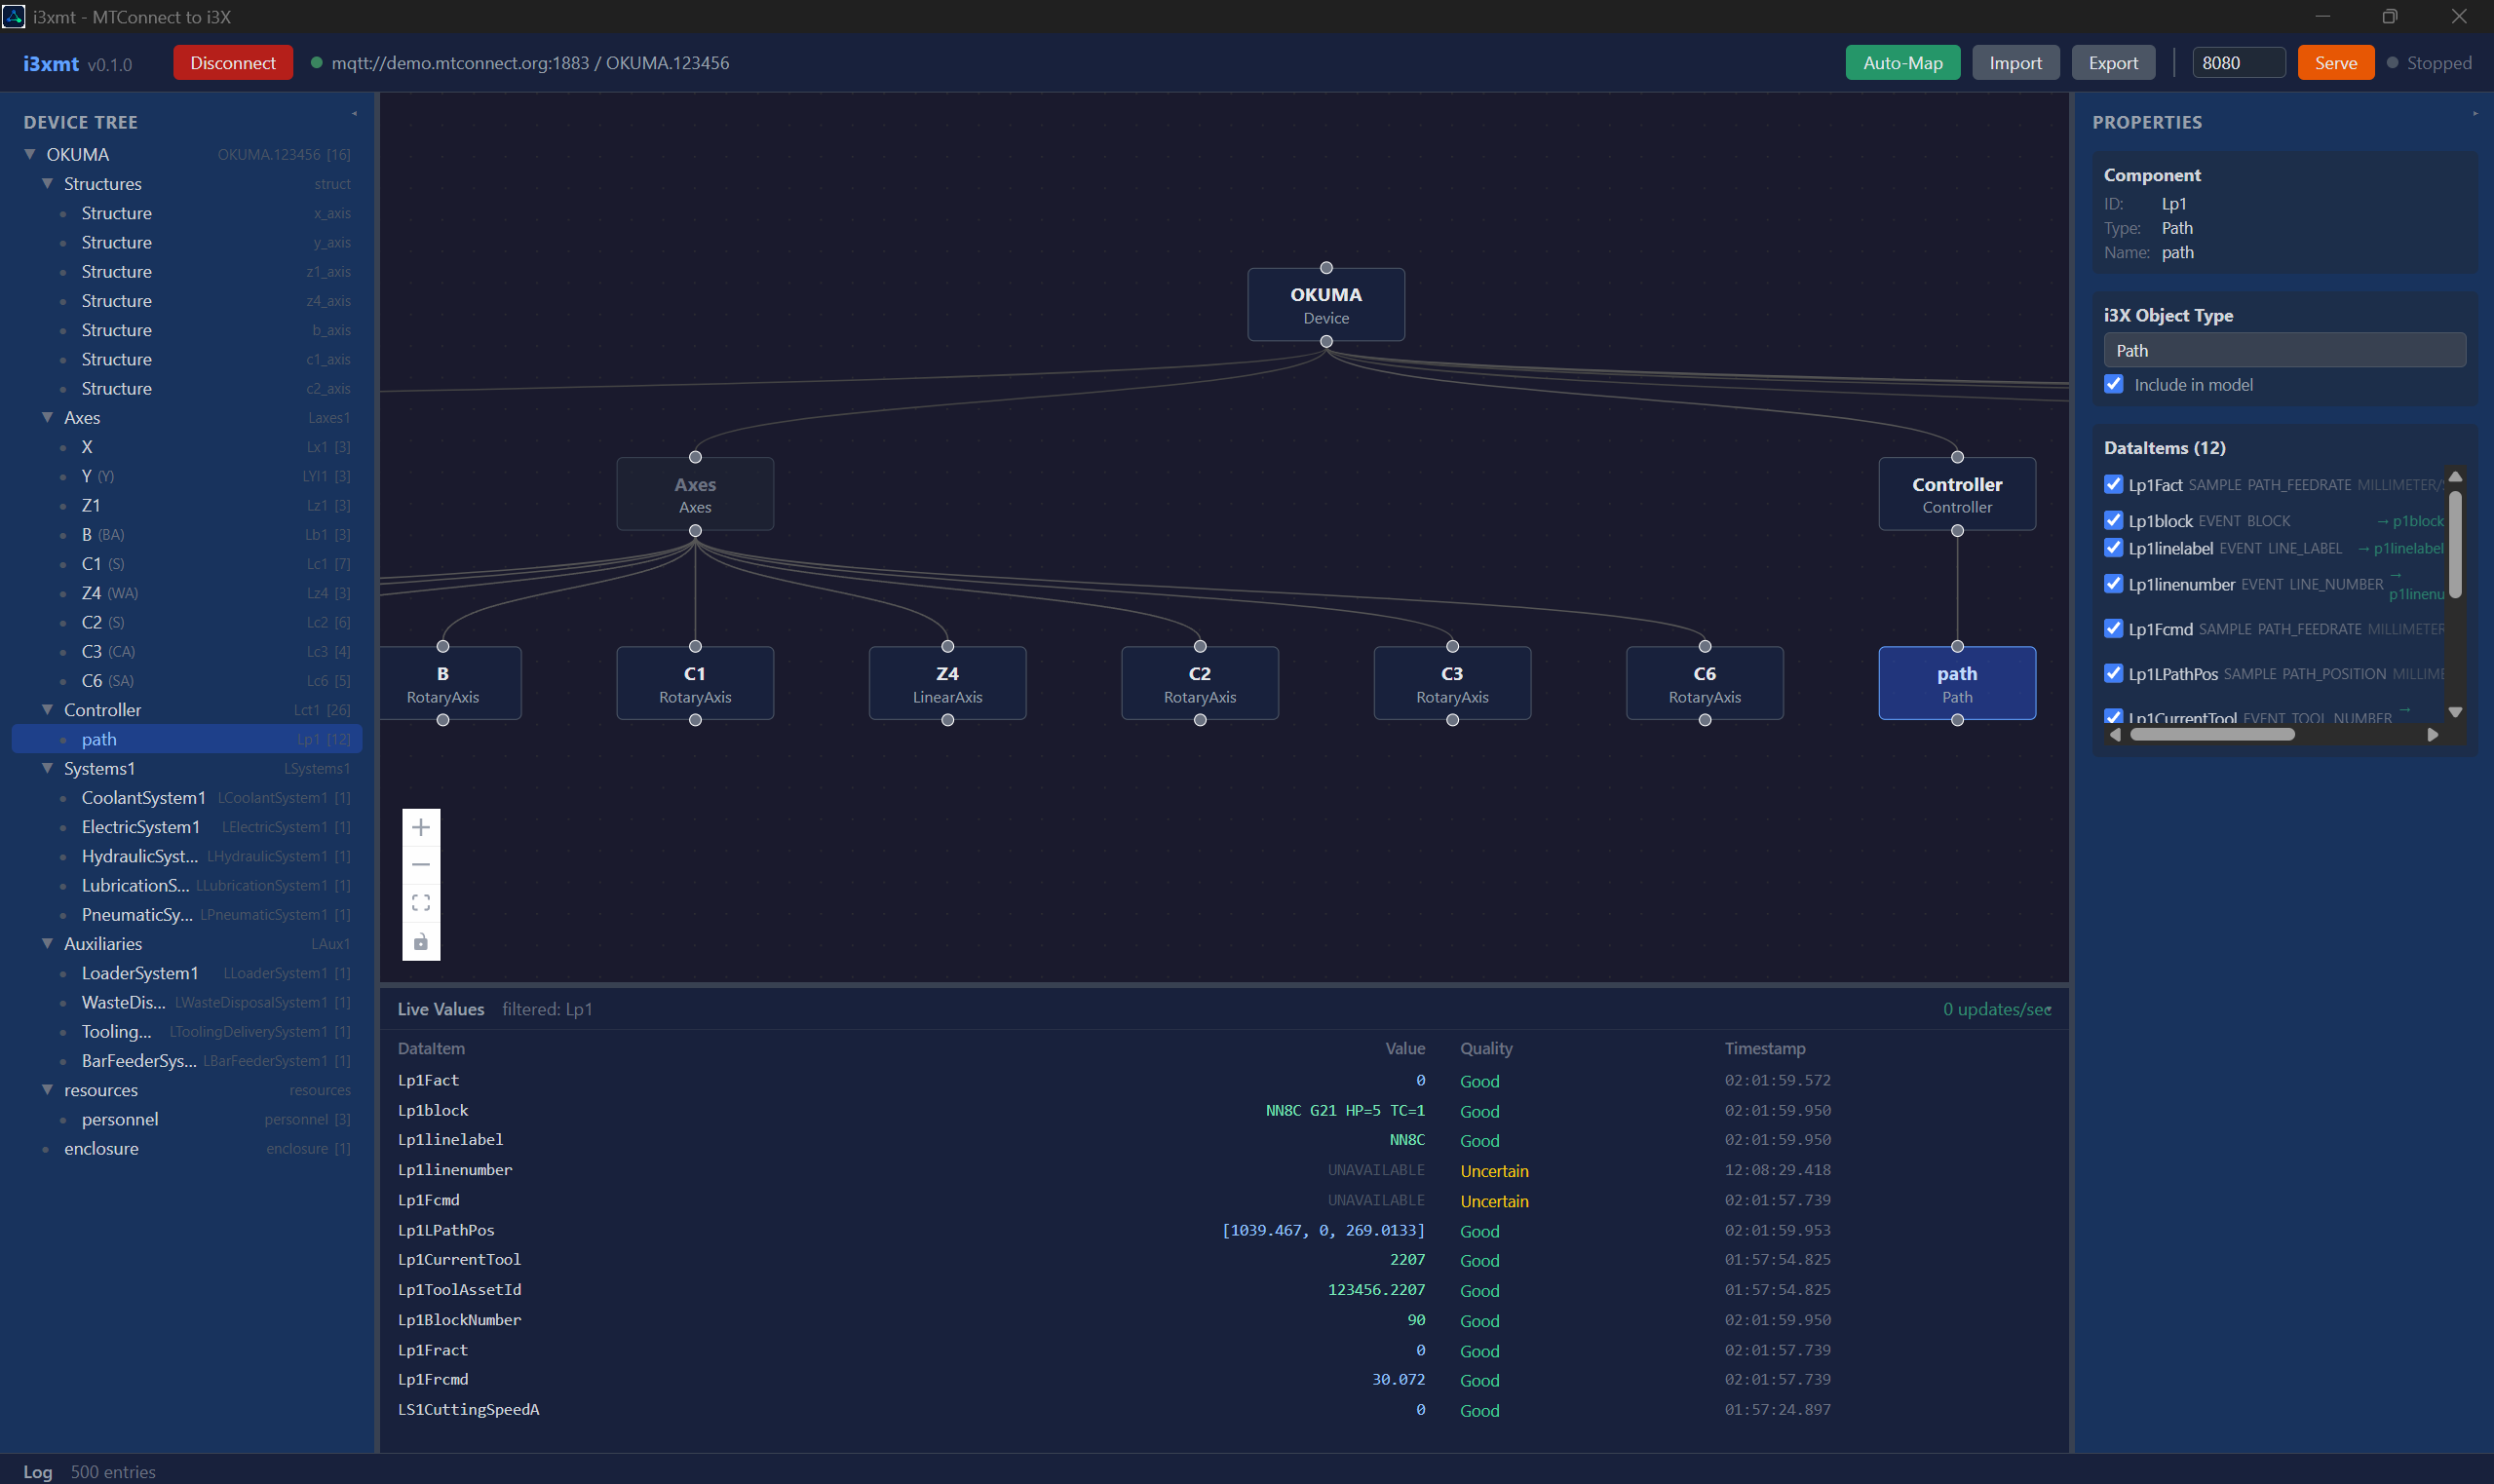Collapse the Device Tree panel arrow

[354, 114]
